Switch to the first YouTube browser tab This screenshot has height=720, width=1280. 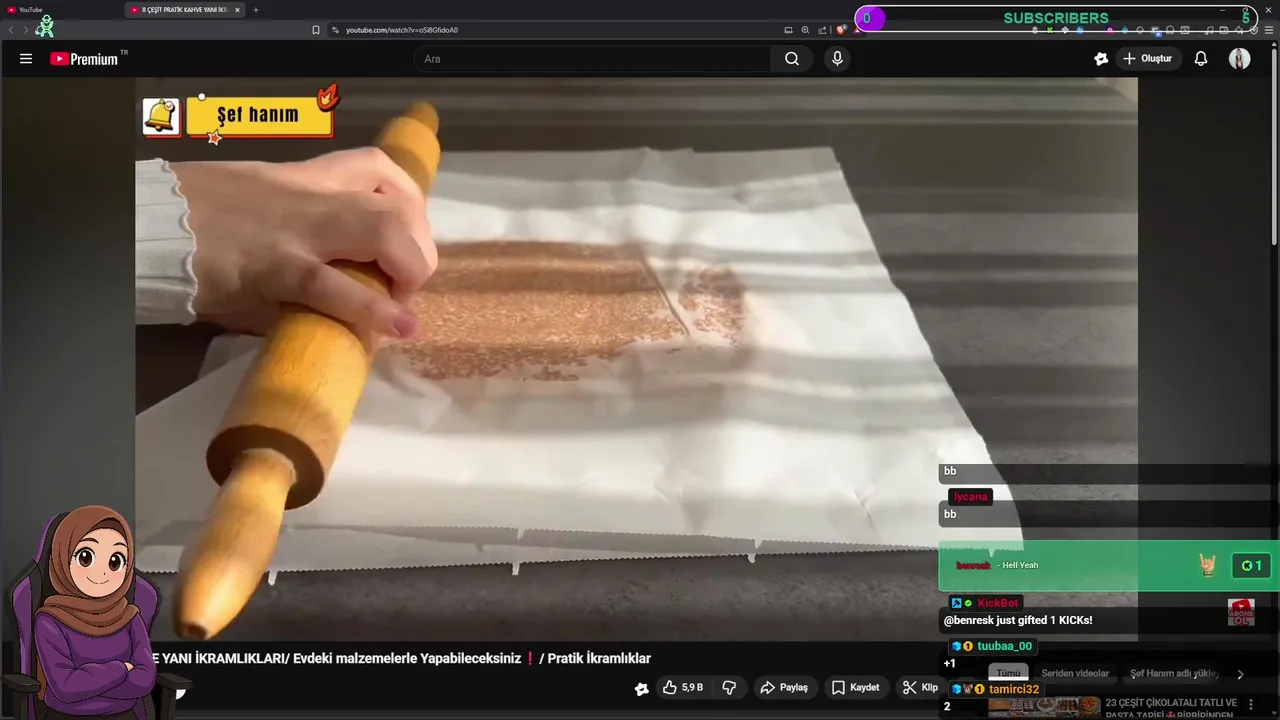tap(60, 10)
